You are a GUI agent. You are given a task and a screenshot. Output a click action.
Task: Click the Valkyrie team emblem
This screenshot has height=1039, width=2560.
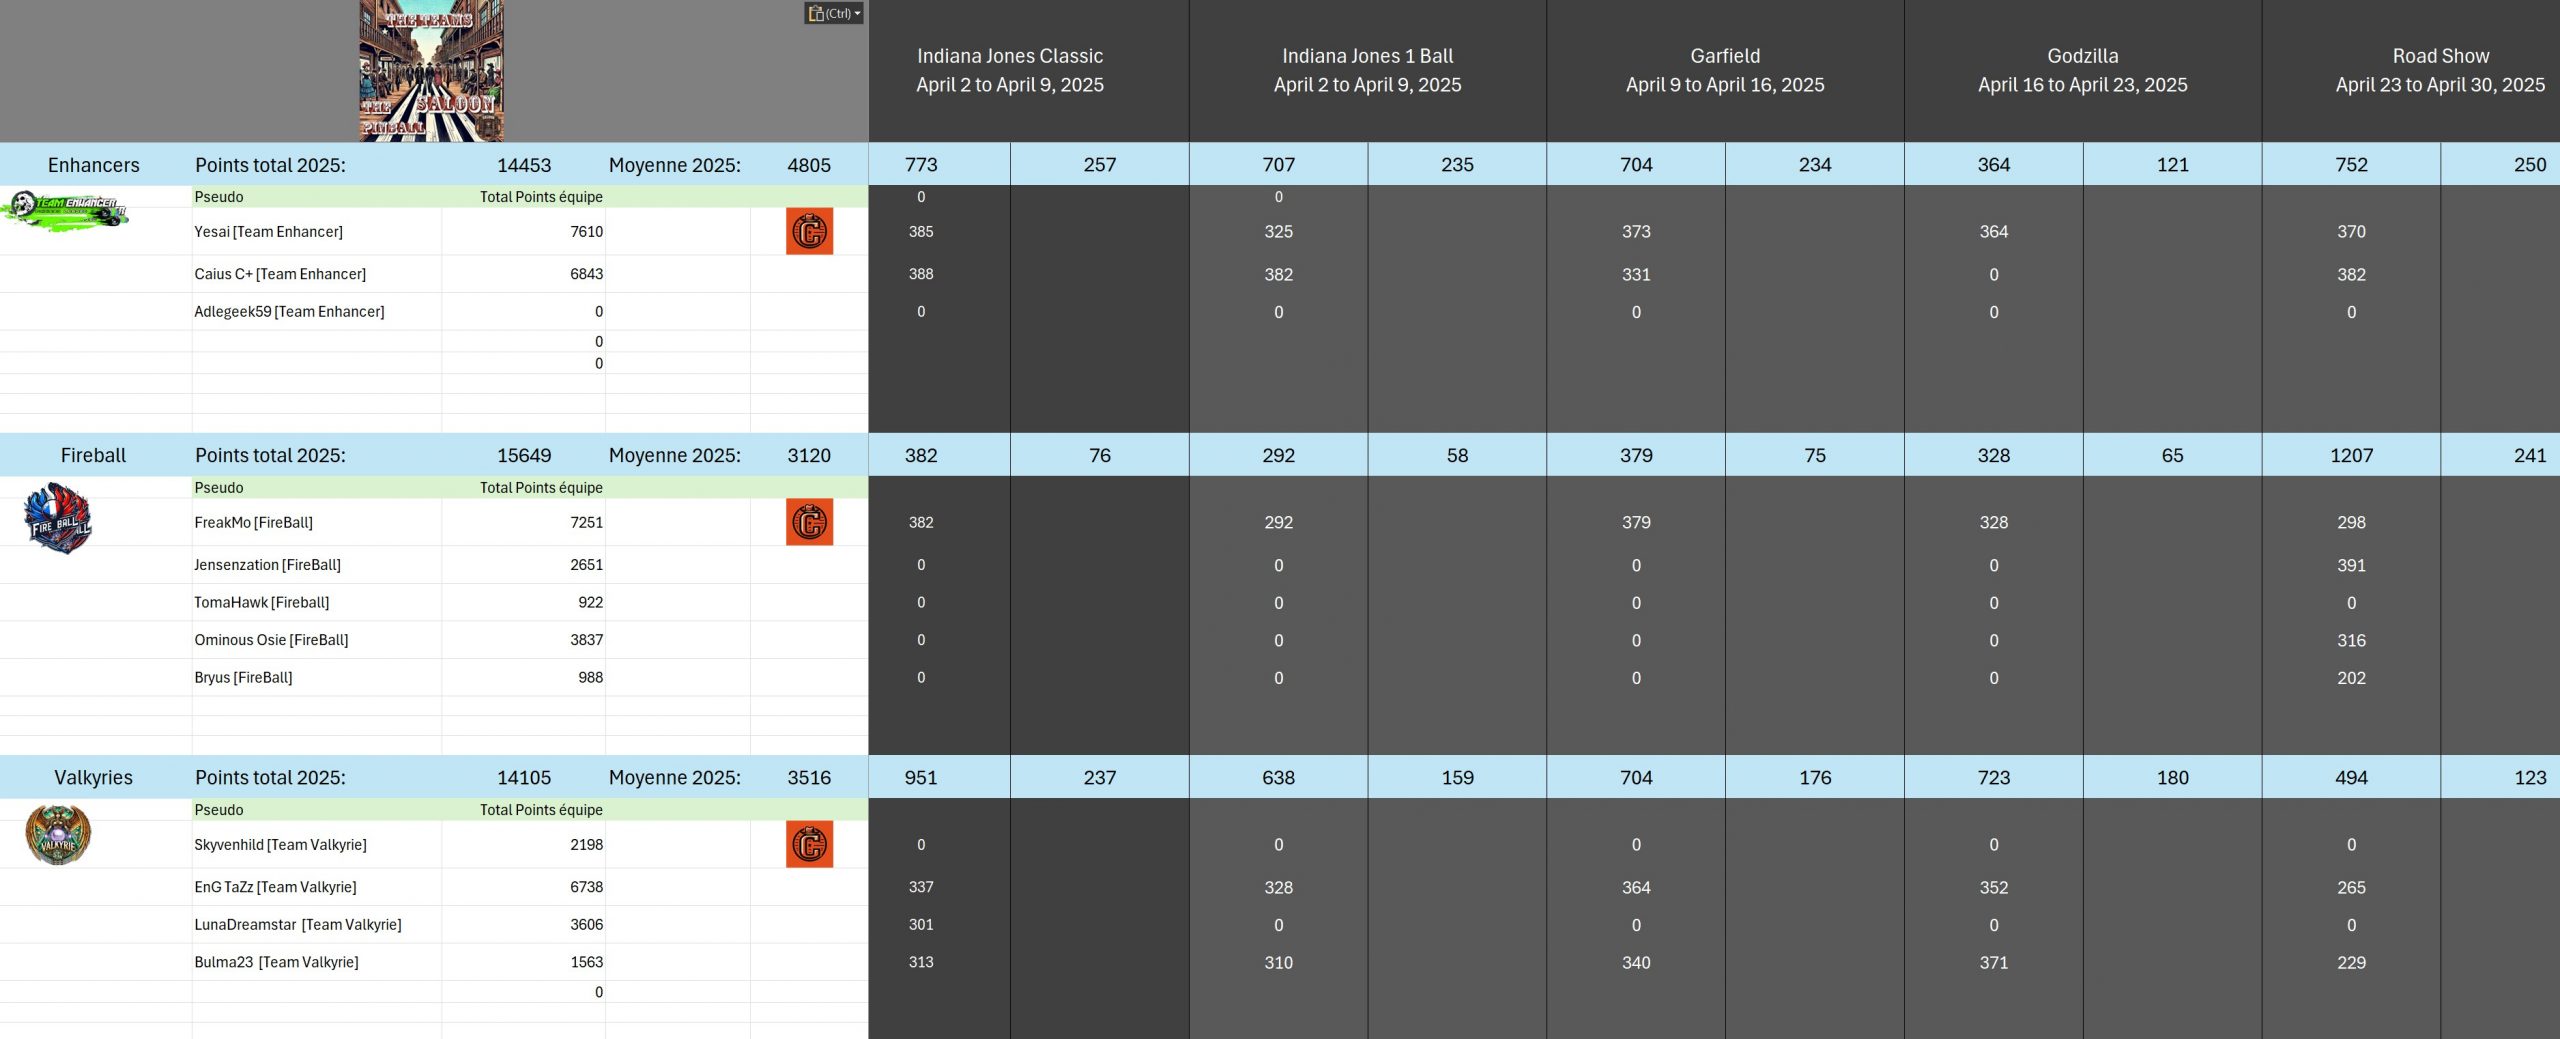(x=58, y=835)
